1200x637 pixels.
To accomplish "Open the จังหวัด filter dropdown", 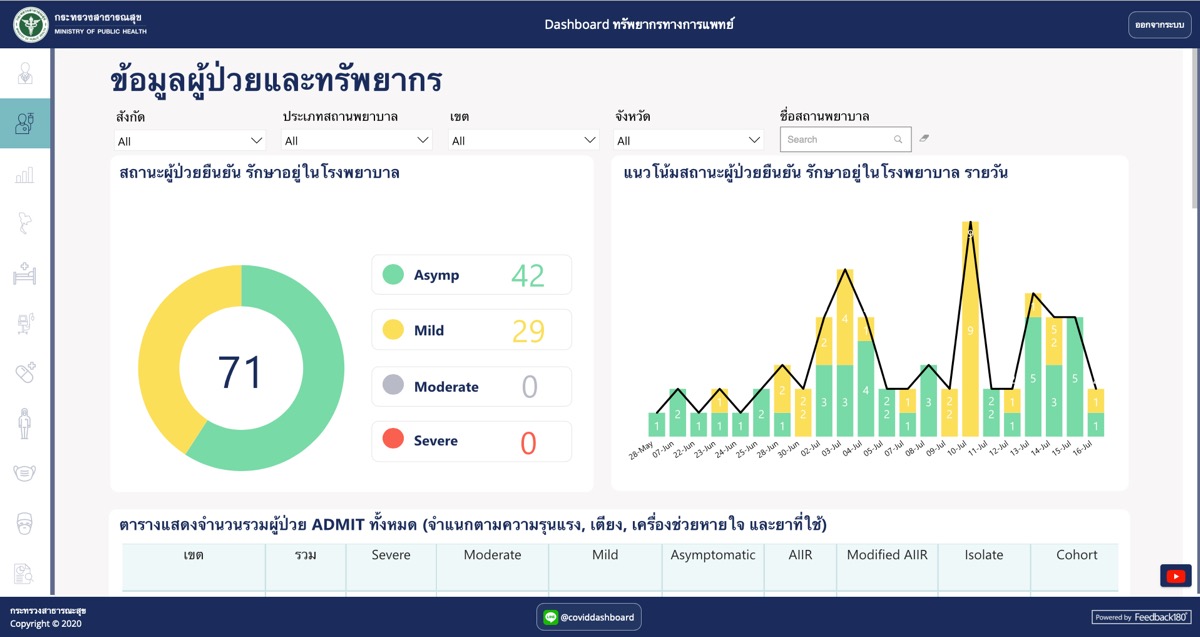I will tap(690, 141).
